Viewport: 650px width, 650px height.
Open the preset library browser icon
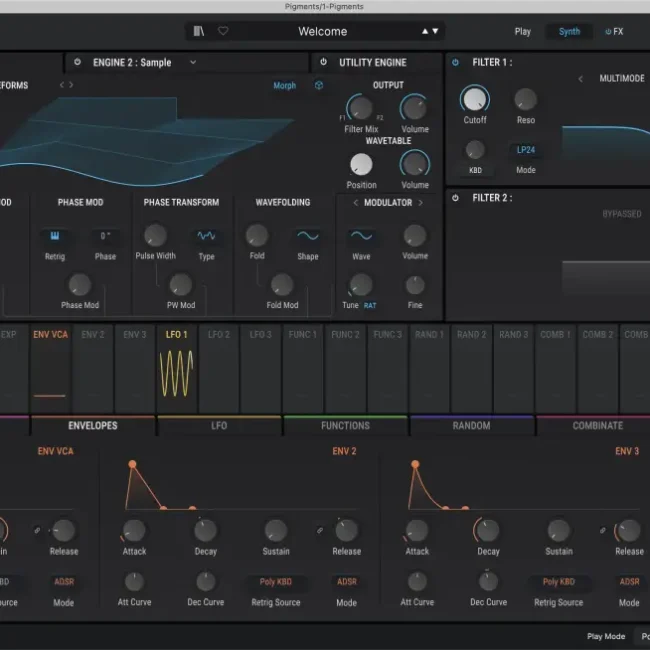(199, 31)
